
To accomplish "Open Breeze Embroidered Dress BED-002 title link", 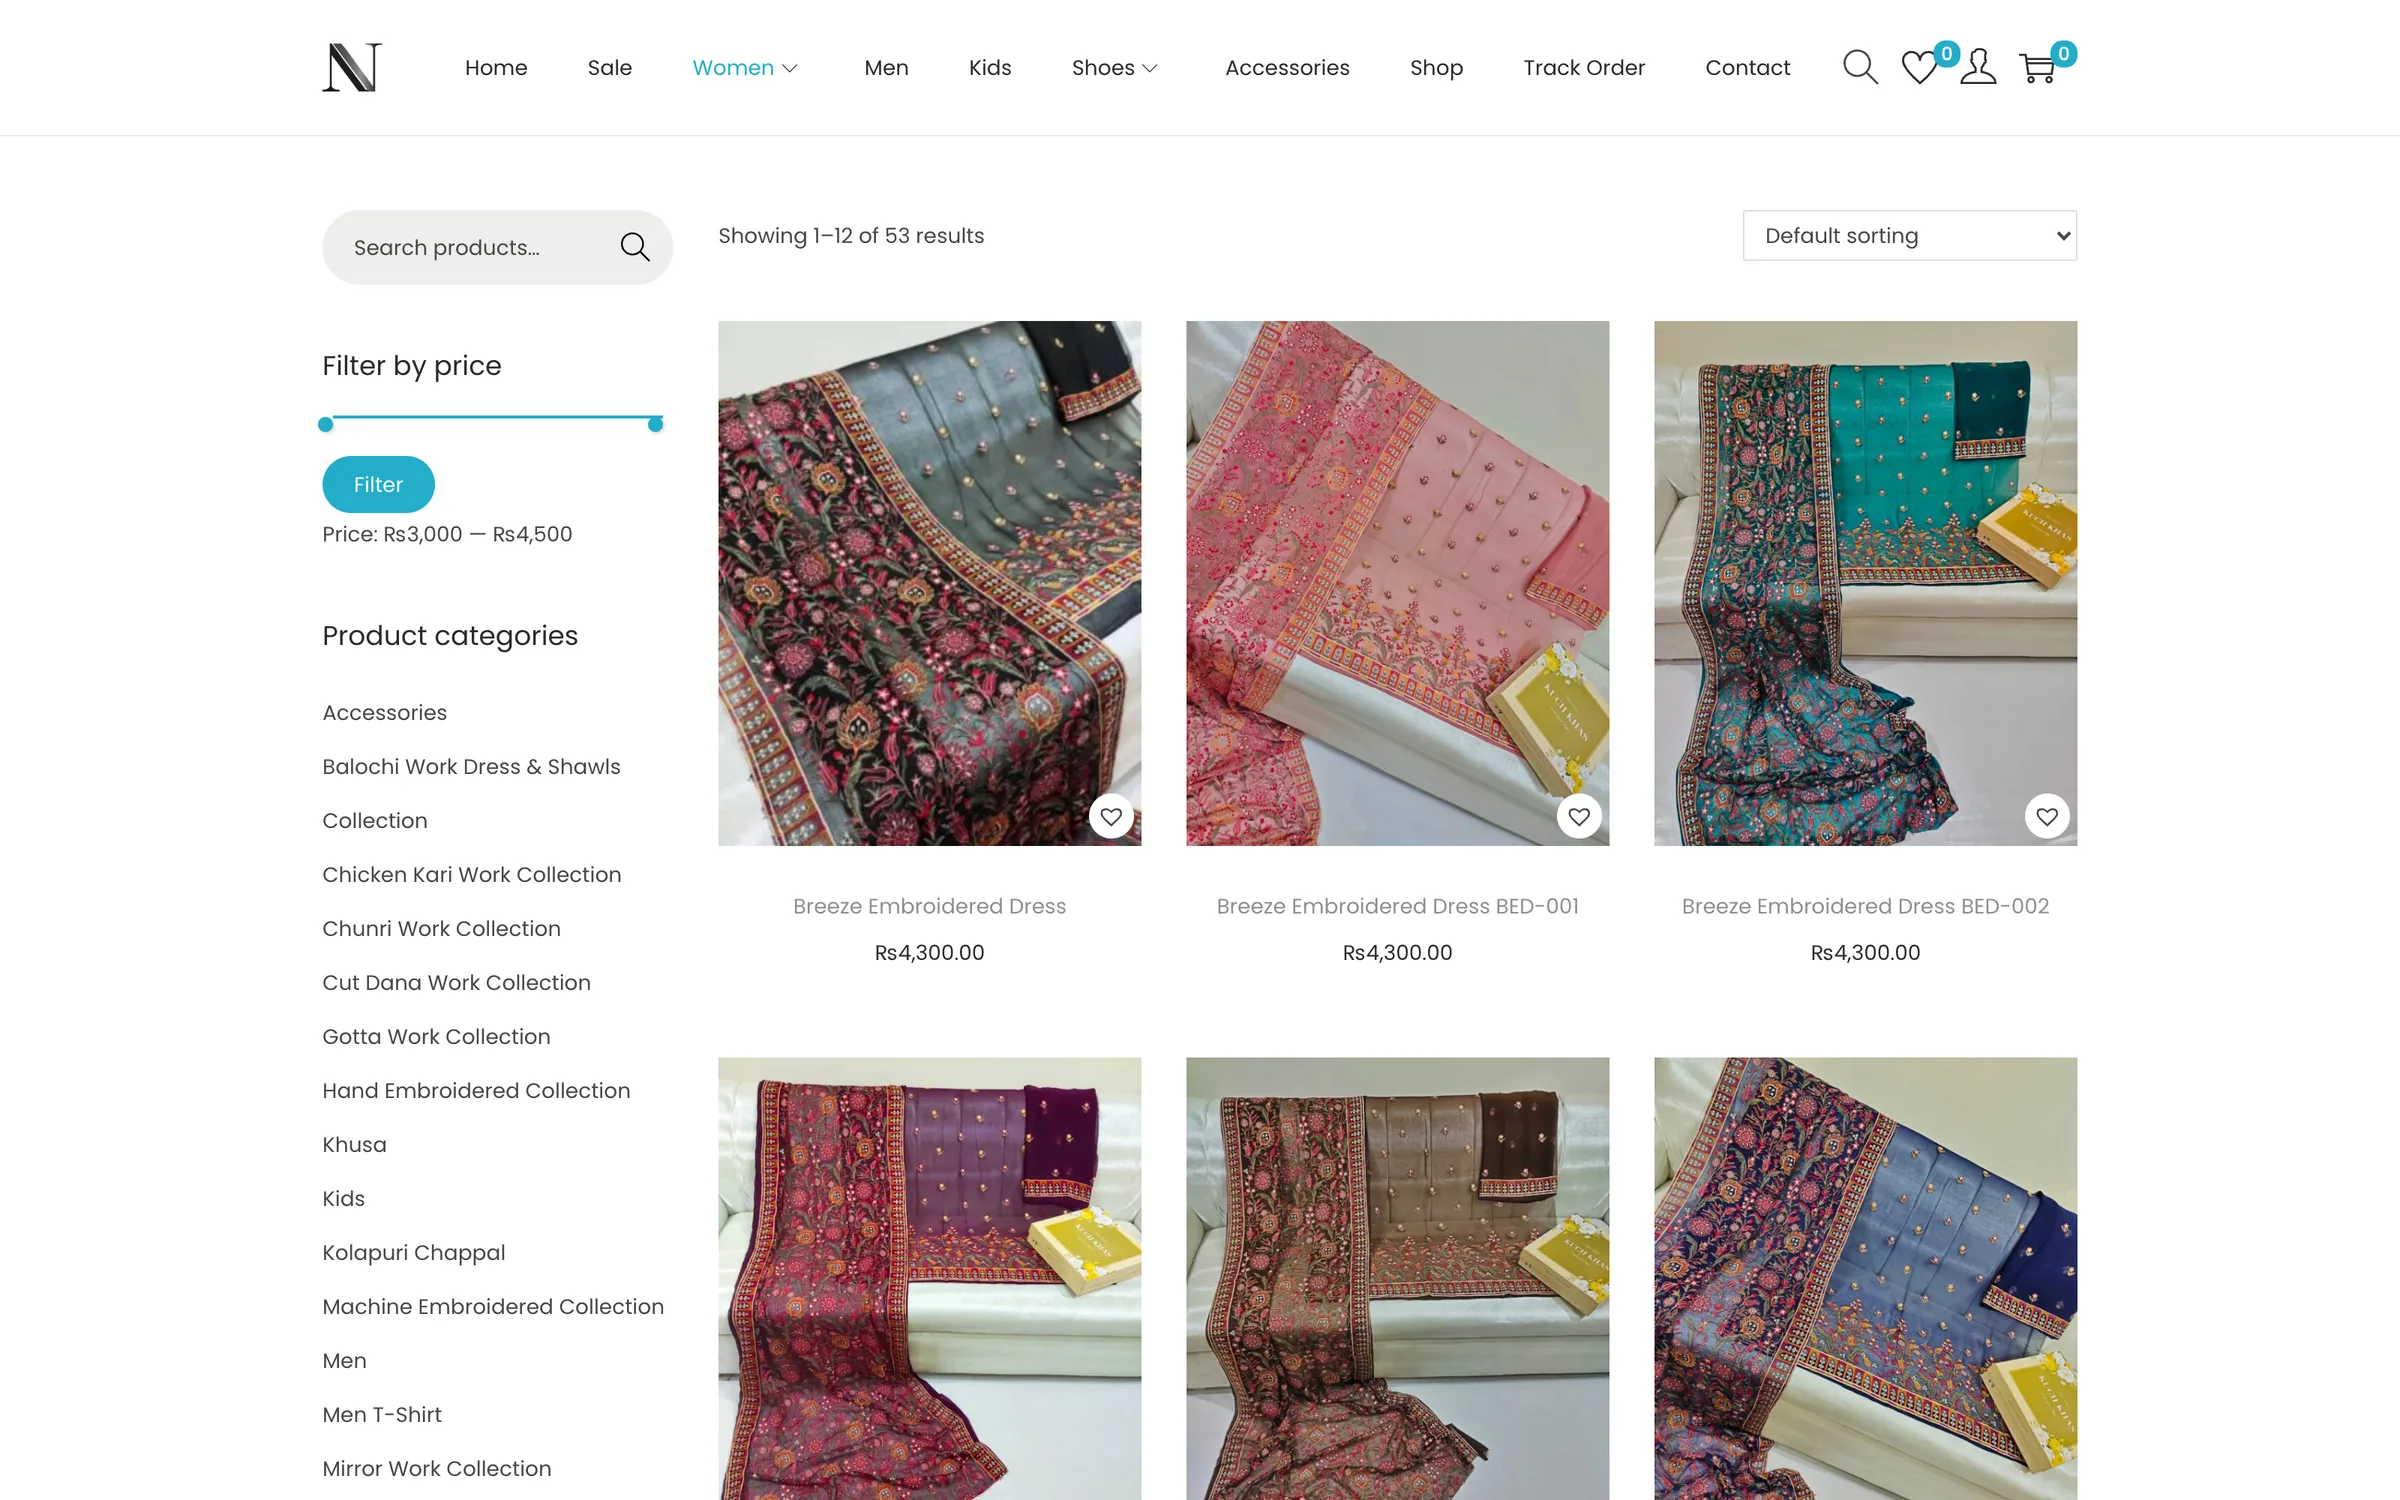I will pos(1865,906).
